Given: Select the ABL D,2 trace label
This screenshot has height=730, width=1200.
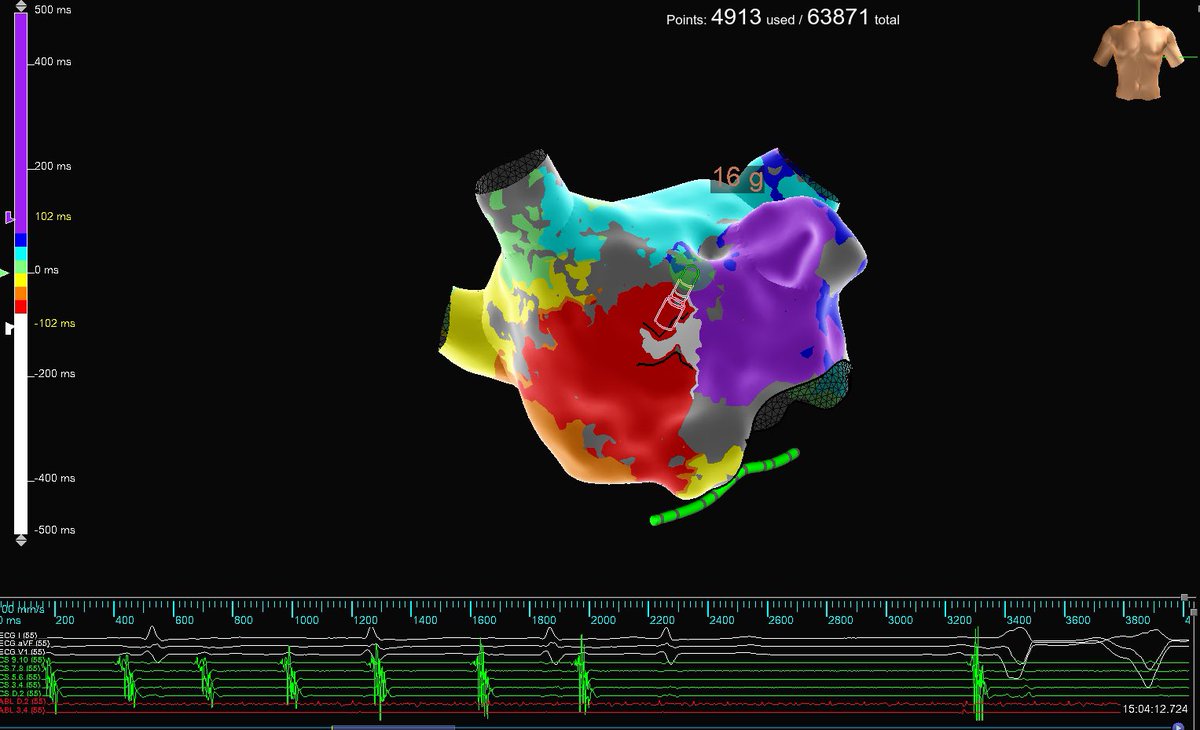Looking at the screenshot, I should (25, 702).
